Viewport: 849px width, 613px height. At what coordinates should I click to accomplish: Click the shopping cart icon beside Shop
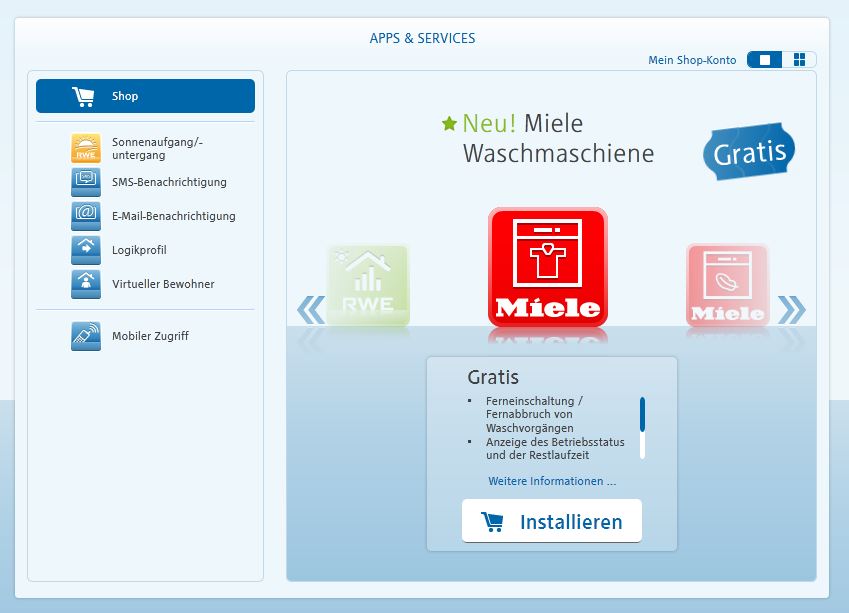tap(83, 96)
